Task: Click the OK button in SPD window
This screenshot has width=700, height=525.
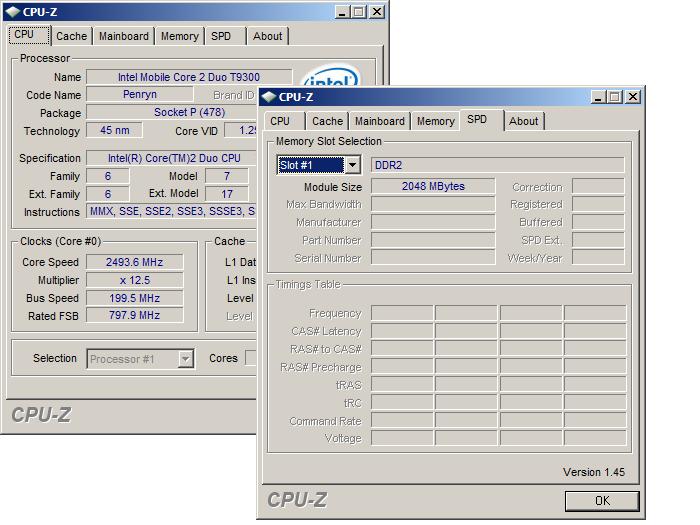Action: 602,501
